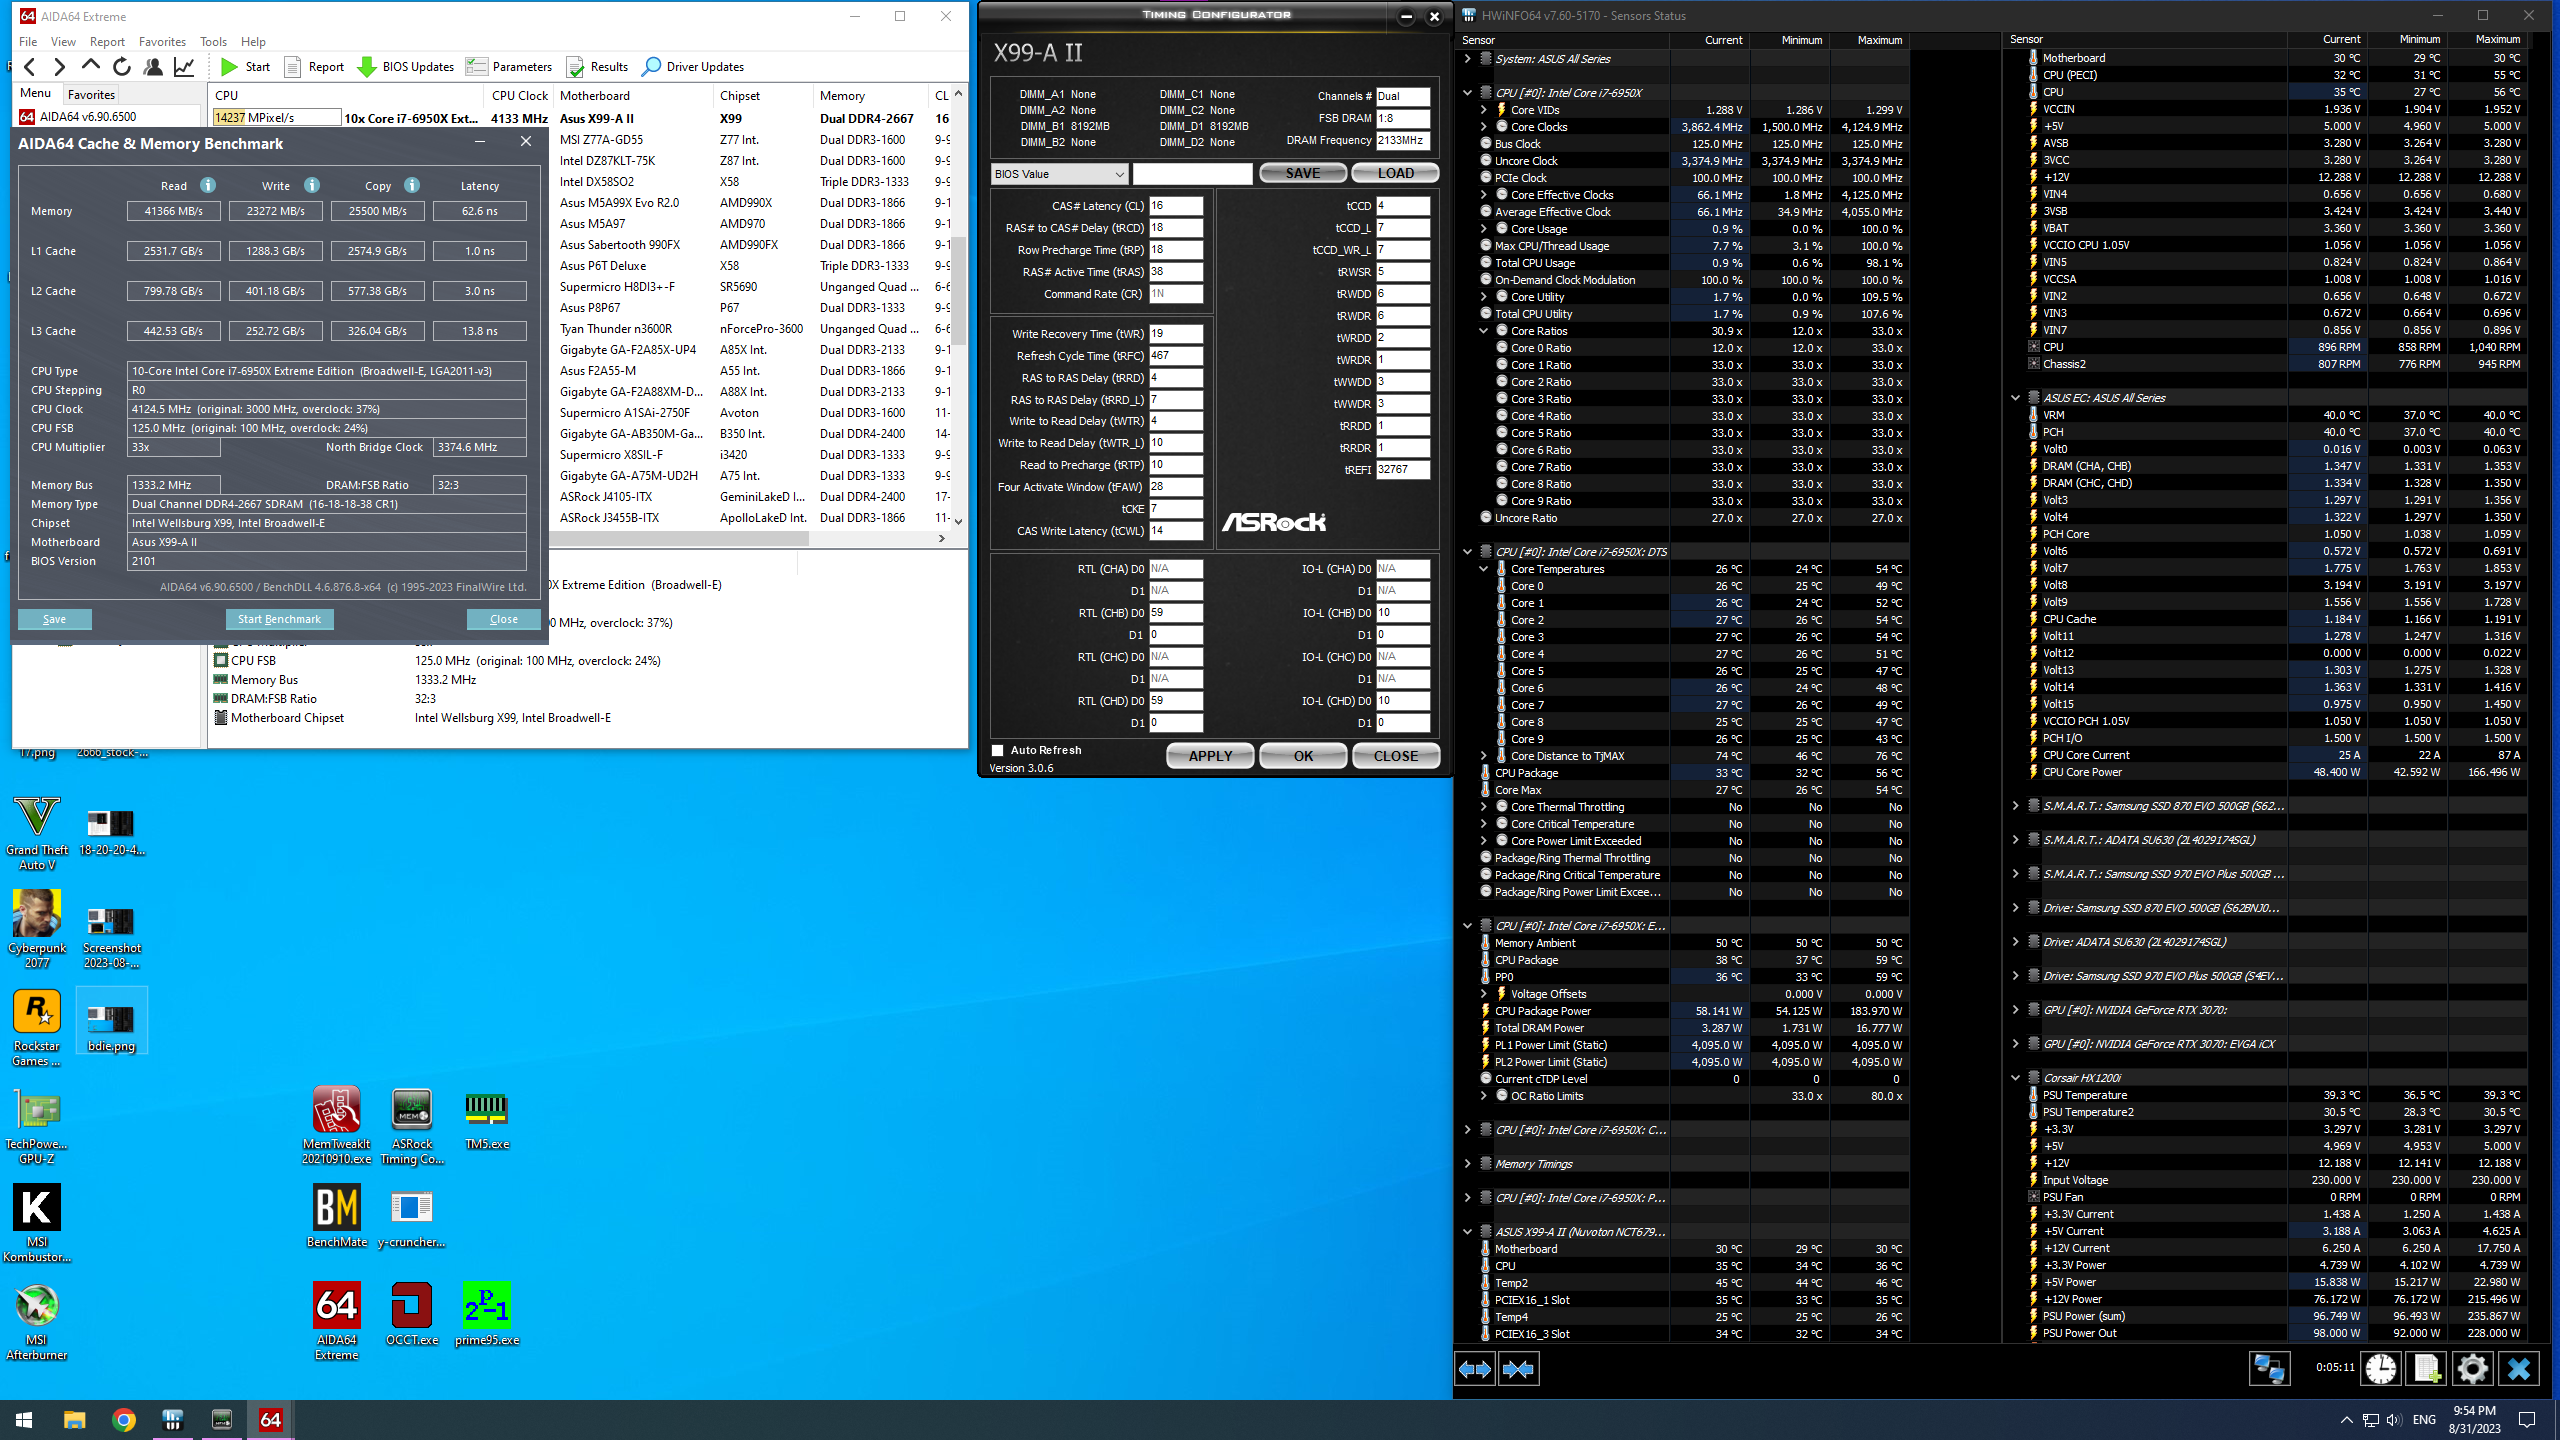Viewport: 2560px width, 1440px height.
Task: Click HWiNFO expand columns arrows icon
Action: tap(1475, 1369)
